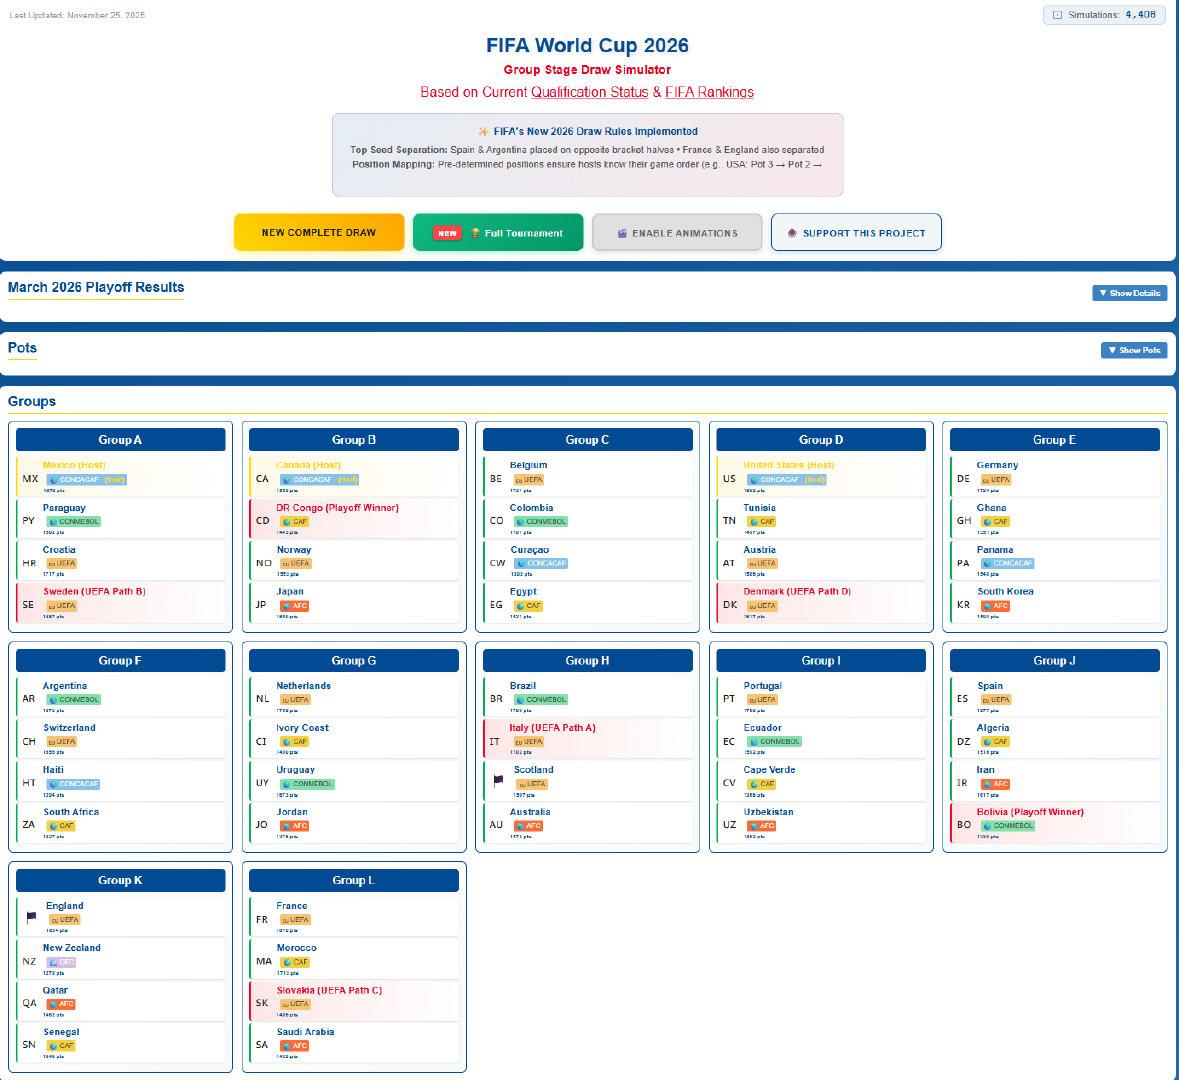
Task: Click SUPPORT THIS PROJECT button
Action: [856, 232]
